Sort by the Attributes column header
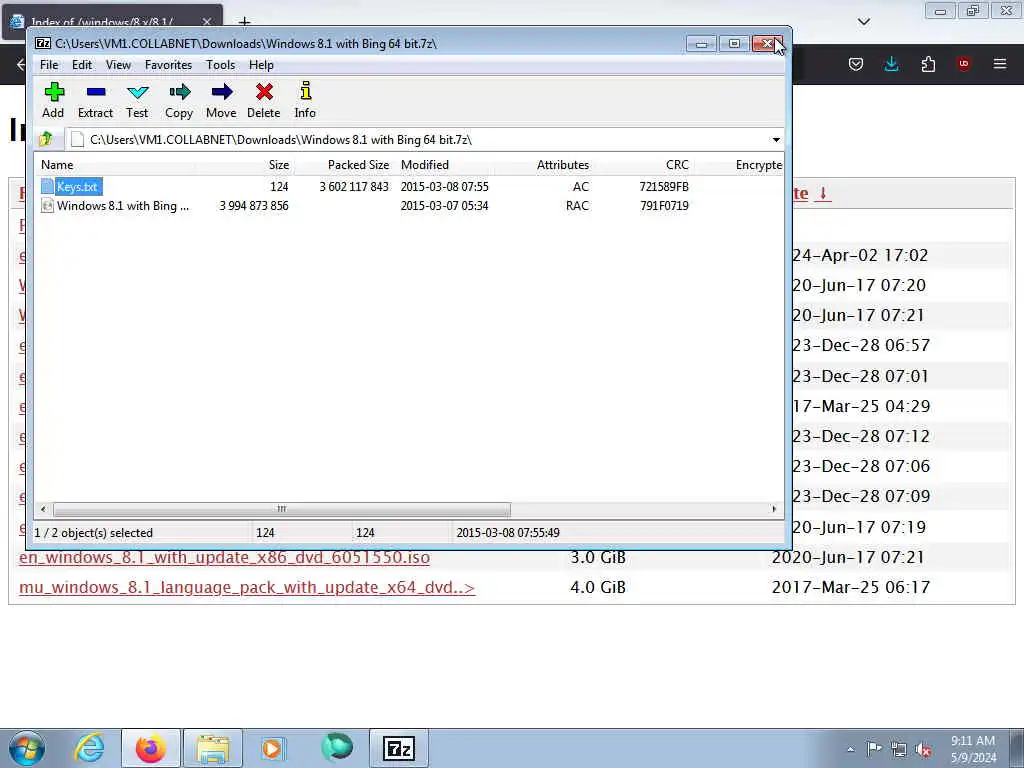 pos(544,165)
